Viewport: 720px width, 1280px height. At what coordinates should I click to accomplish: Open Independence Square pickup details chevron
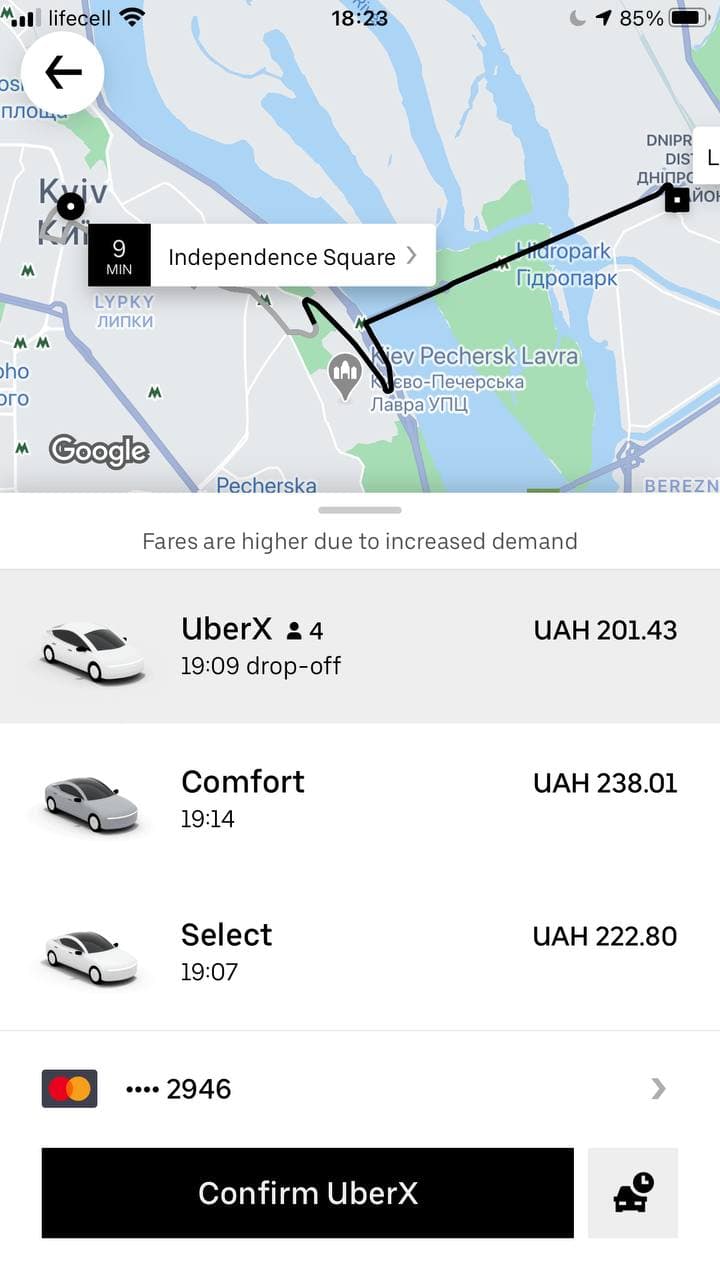411,256
